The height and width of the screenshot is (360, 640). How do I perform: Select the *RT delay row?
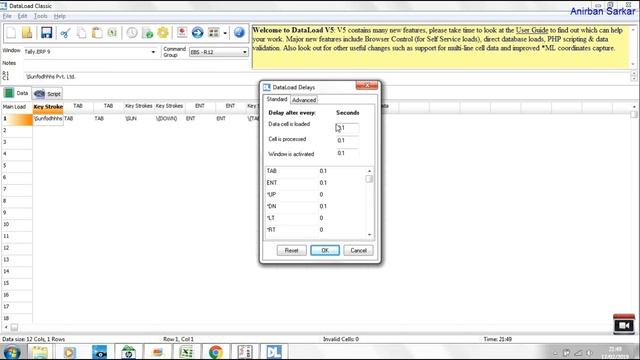click(x=315, y=230)
